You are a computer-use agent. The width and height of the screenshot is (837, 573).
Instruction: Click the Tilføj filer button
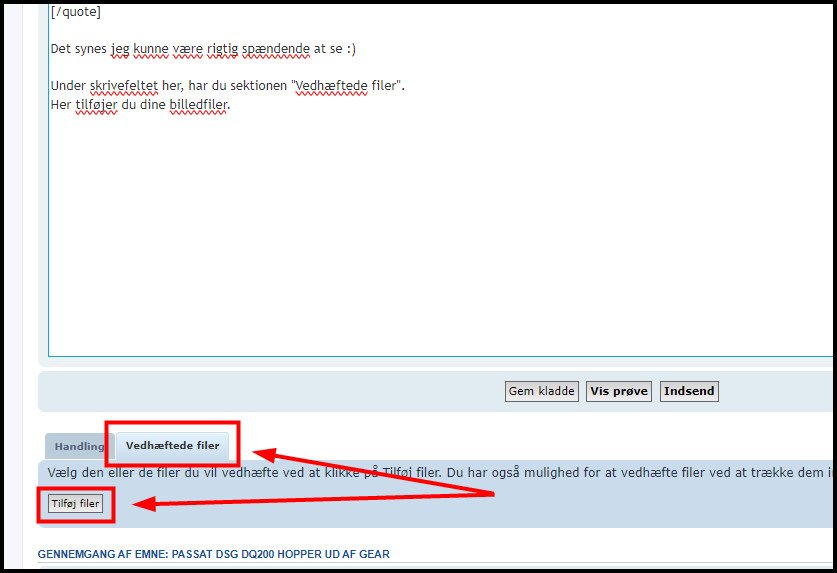(75, 504)
